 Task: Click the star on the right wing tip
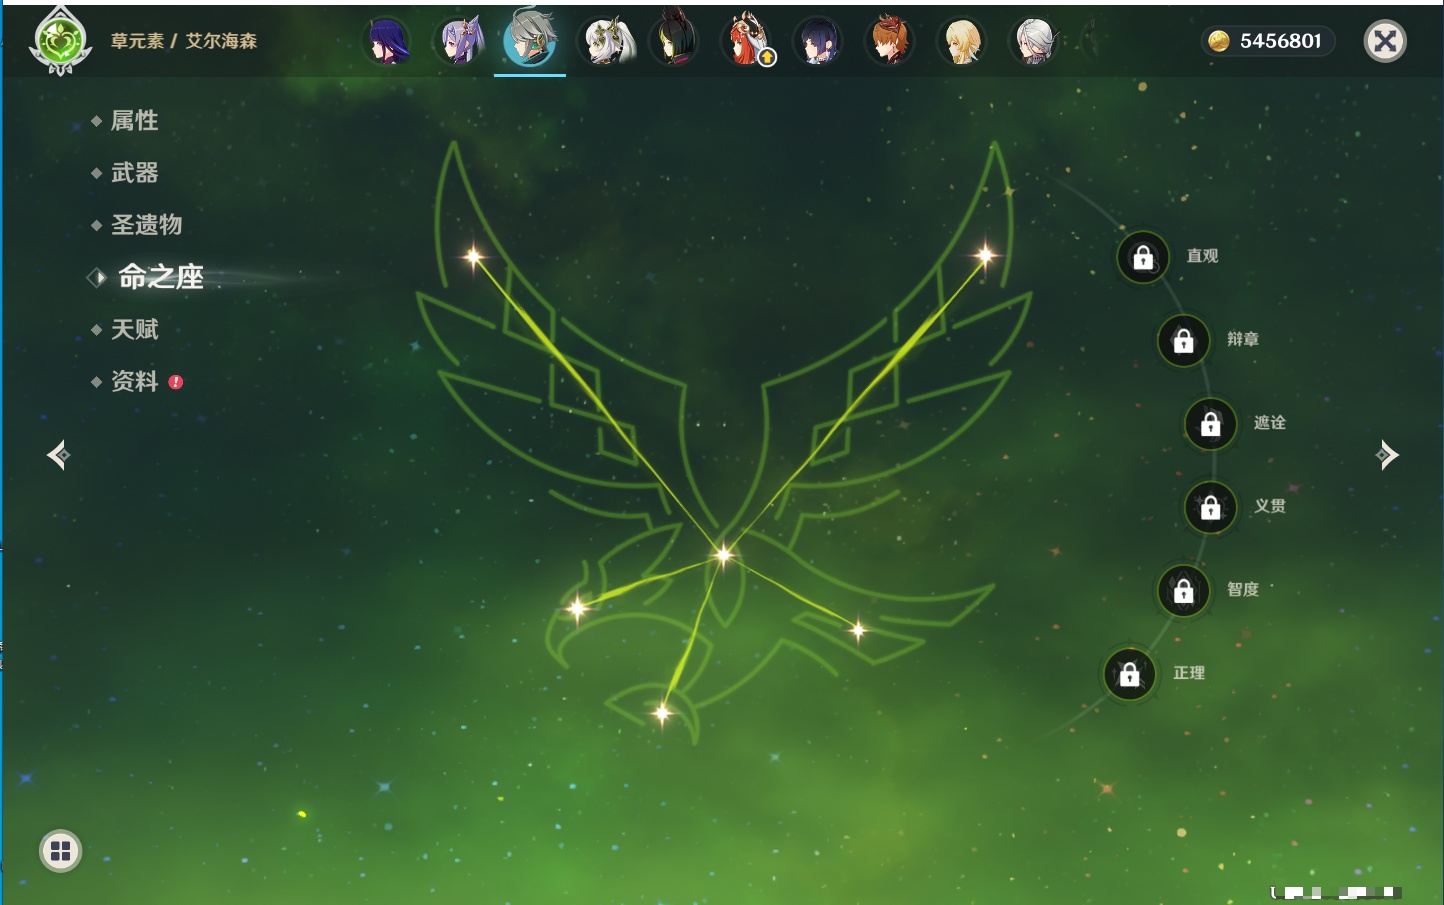pos(985,256)
